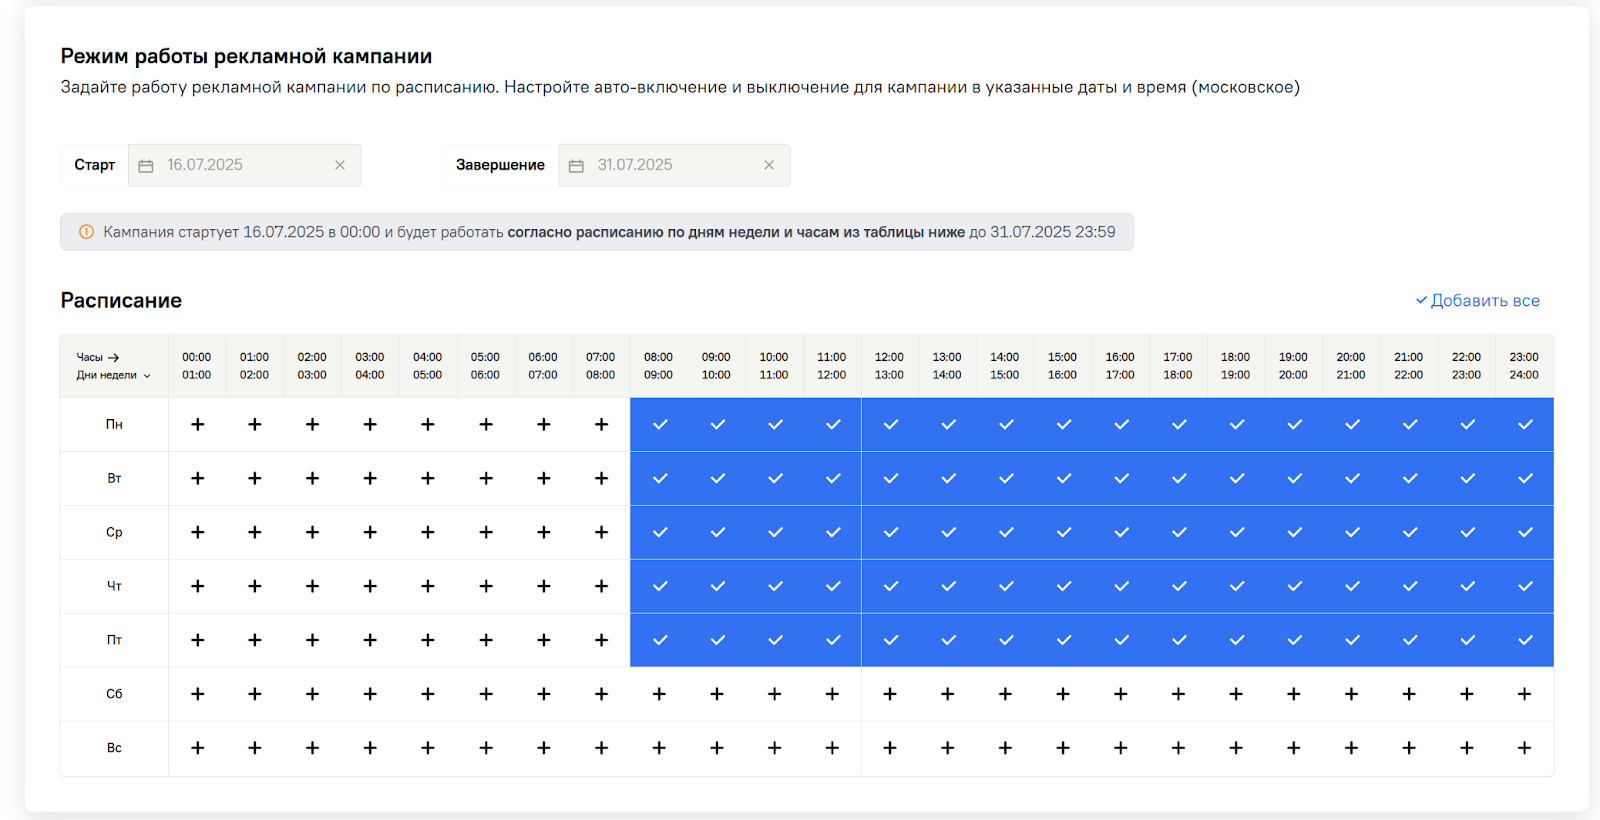Add Вс 12:00–13:00 slot with plus
The image size is (1600, 820).
[x=890, y=748]
